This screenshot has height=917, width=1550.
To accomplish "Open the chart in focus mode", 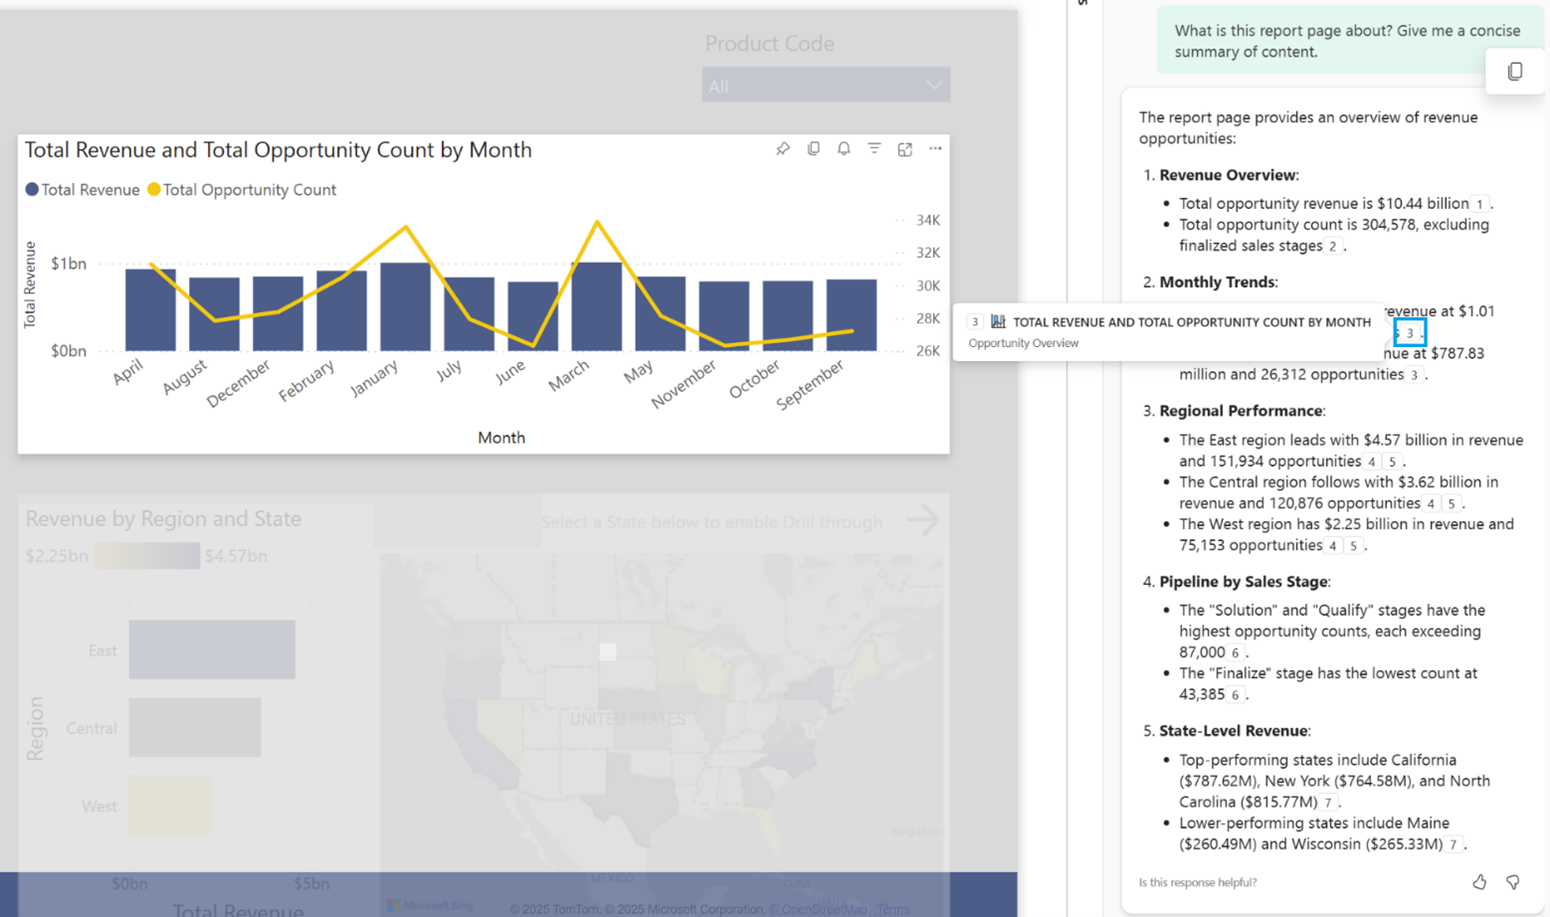I will (x=905, y=149).
